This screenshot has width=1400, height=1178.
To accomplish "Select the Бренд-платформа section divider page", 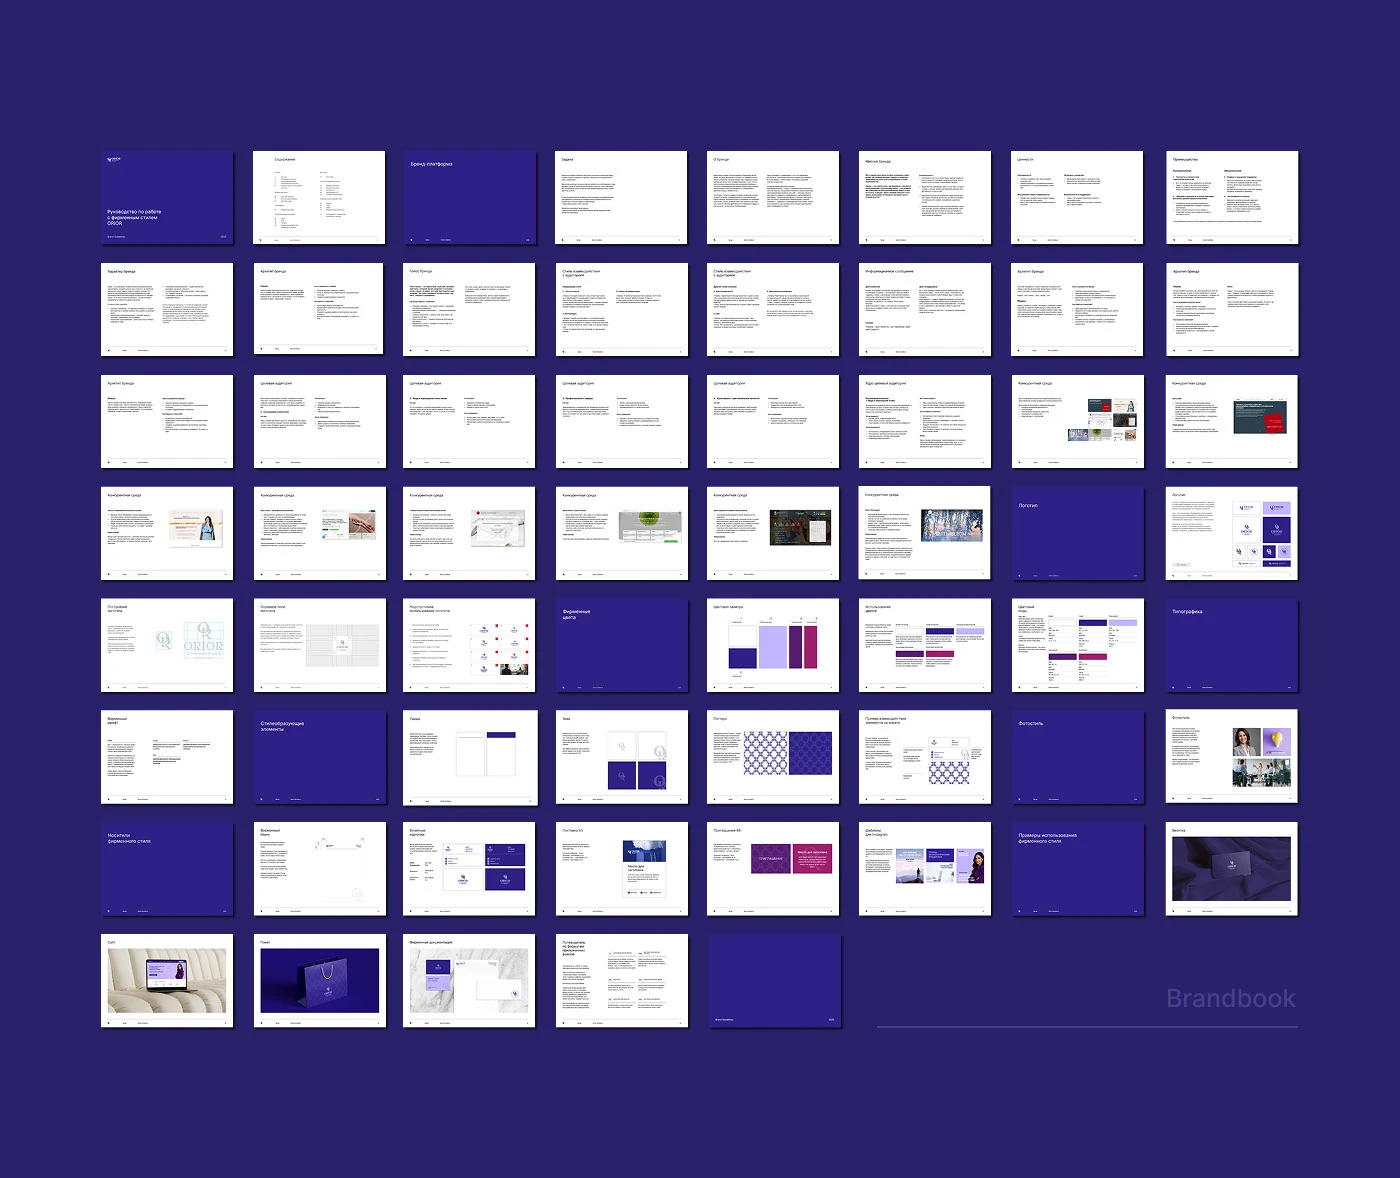I will (x=471, y=197).
